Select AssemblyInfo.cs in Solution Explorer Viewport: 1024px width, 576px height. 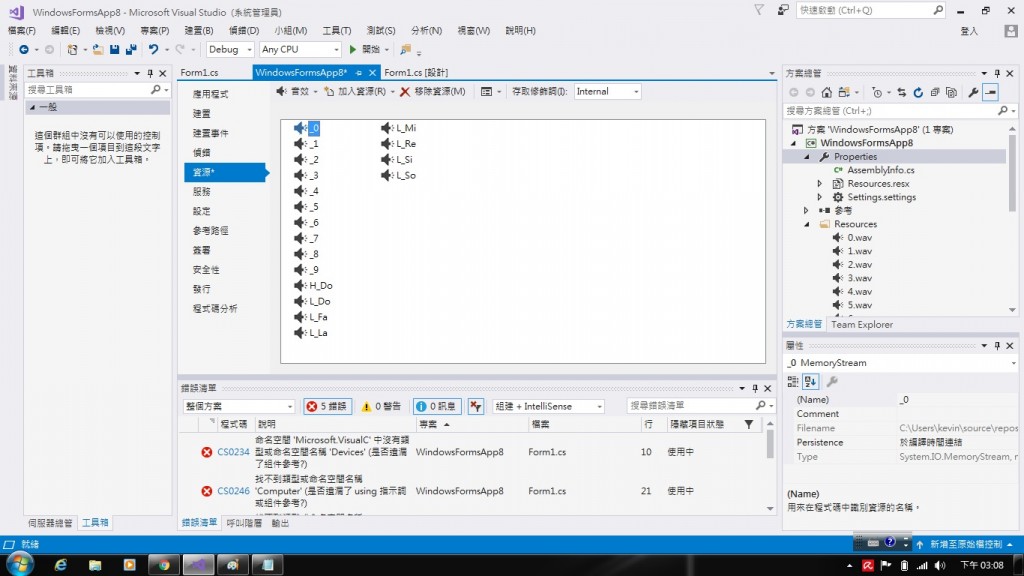coord(880,170)
